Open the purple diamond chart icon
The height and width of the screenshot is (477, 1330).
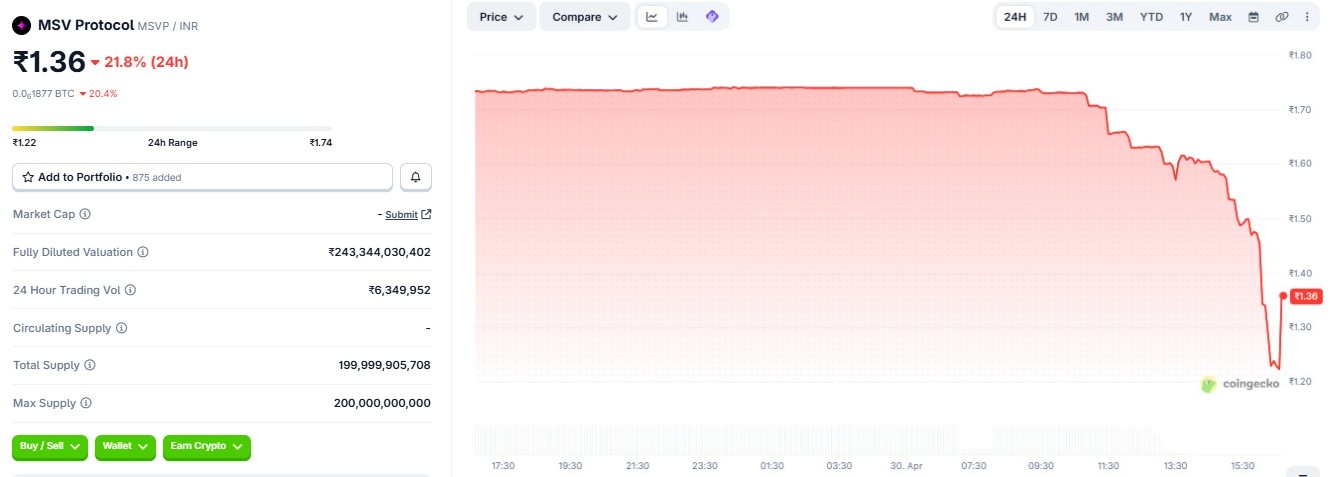(x=712, y=17)
